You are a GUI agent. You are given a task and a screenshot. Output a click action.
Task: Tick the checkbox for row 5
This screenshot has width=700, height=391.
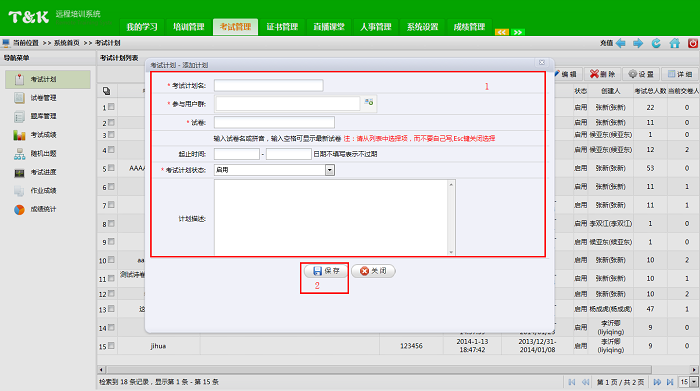point(111,168)
